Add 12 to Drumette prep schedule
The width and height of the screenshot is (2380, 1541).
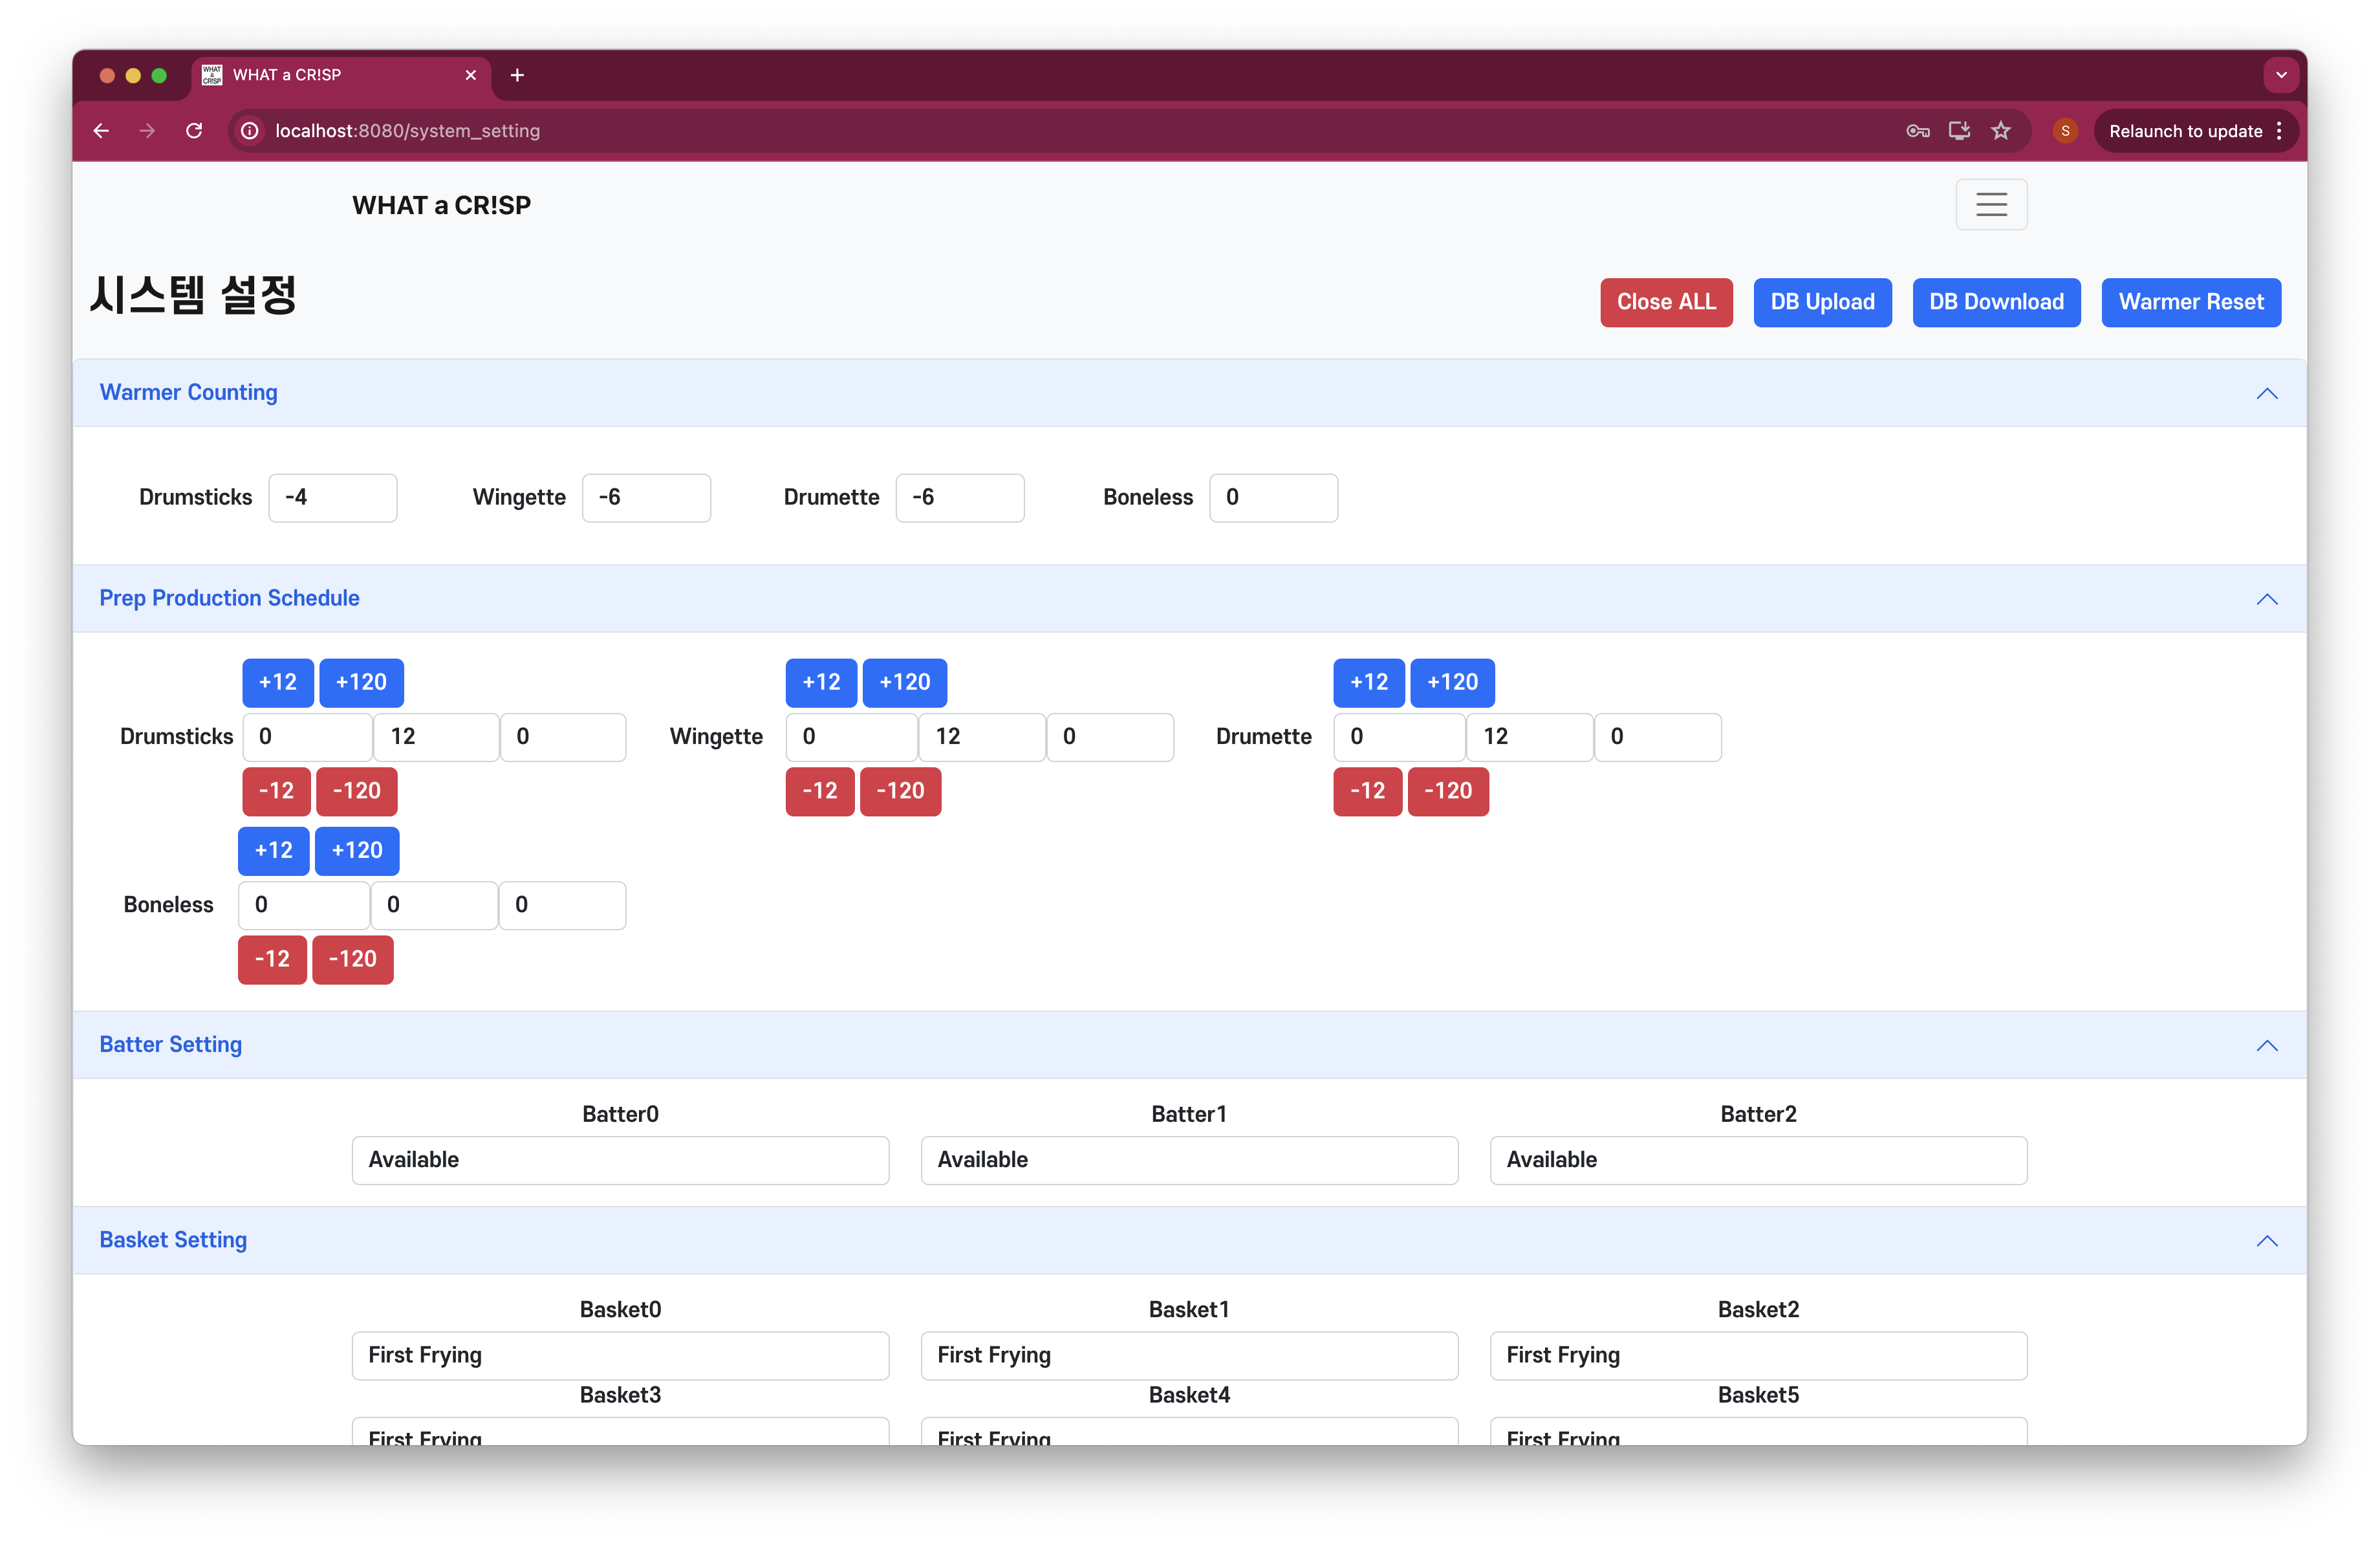click(1368, 682)
